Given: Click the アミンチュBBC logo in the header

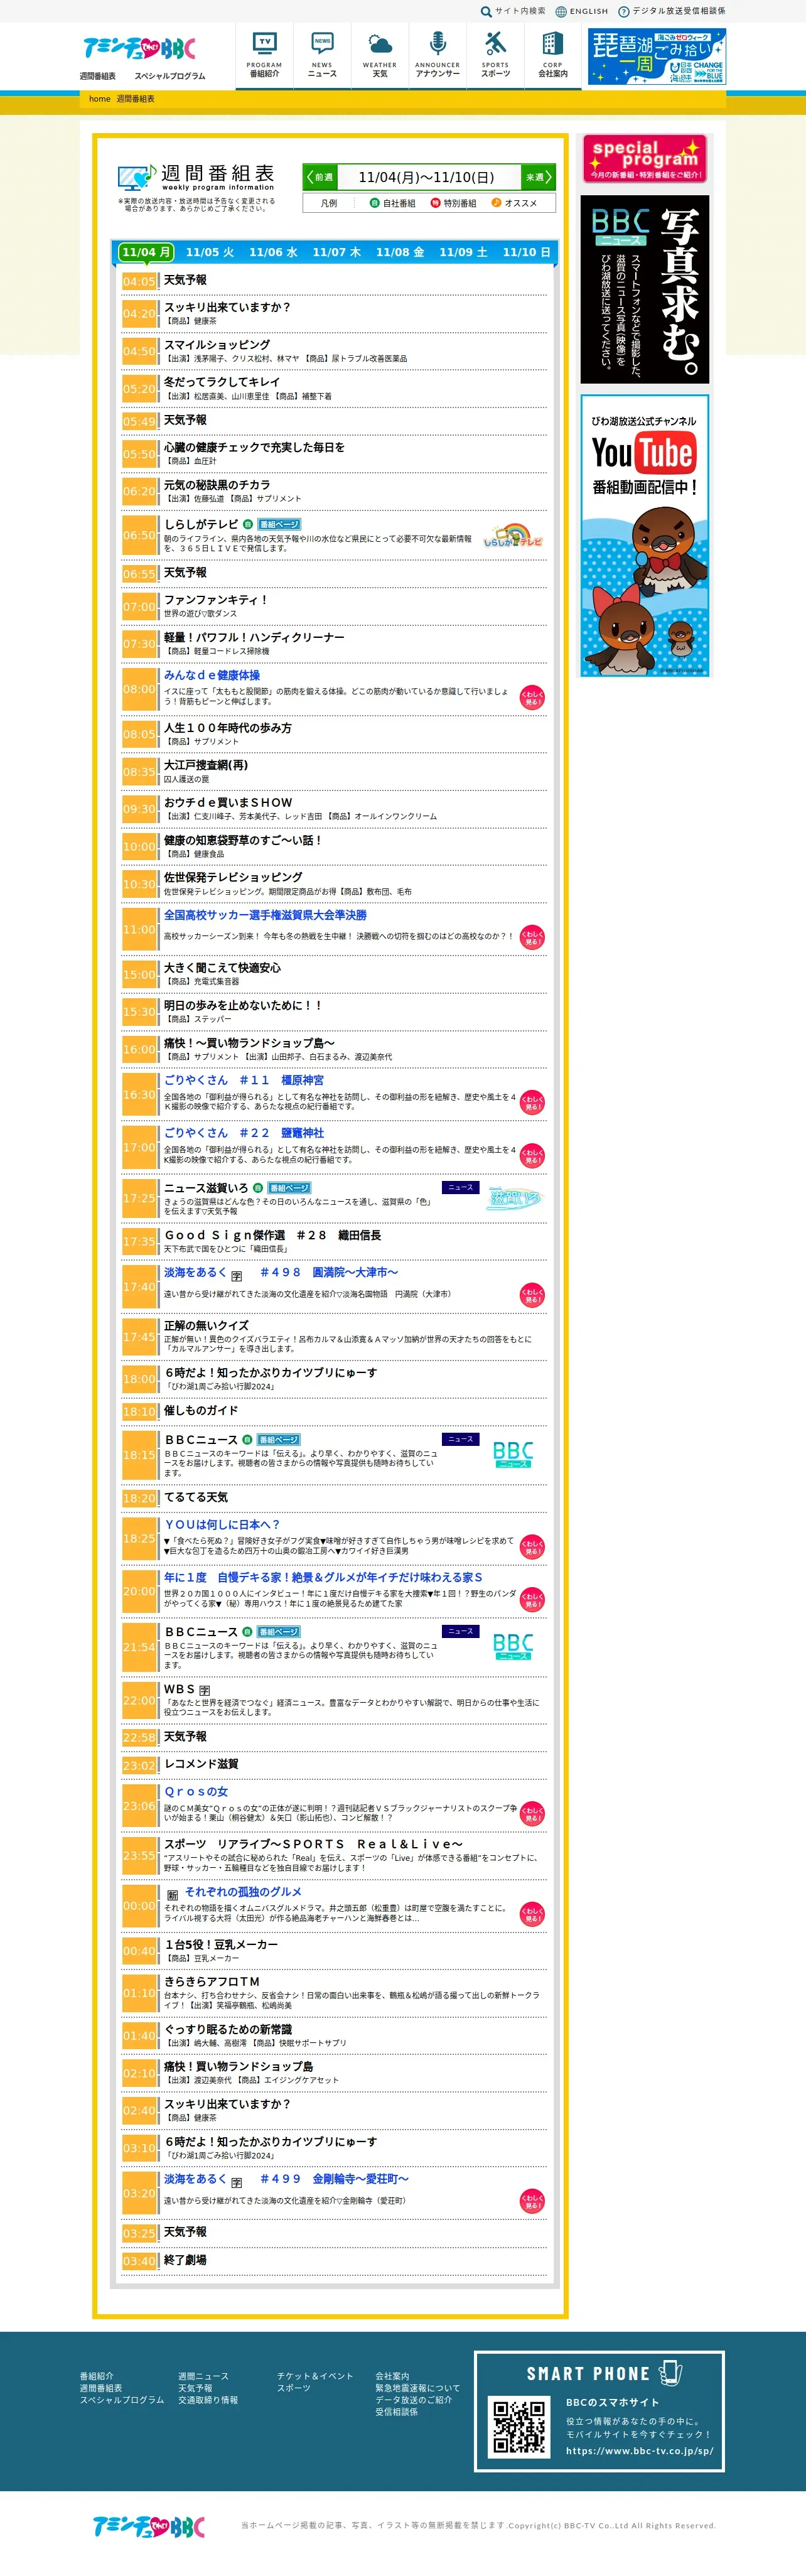Looking at the screenshot, I should click(139, 48).
